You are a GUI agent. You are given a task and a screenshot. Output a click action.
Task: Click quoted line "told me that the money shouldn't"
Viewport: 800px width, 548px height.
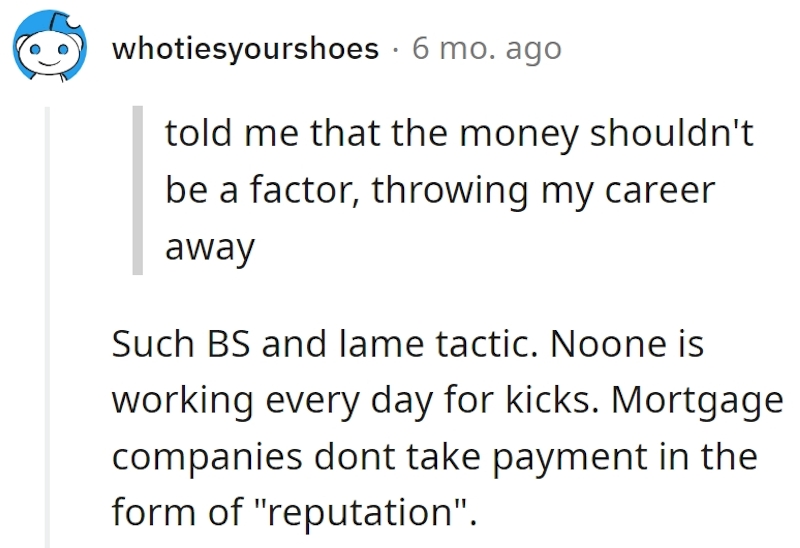459,134
